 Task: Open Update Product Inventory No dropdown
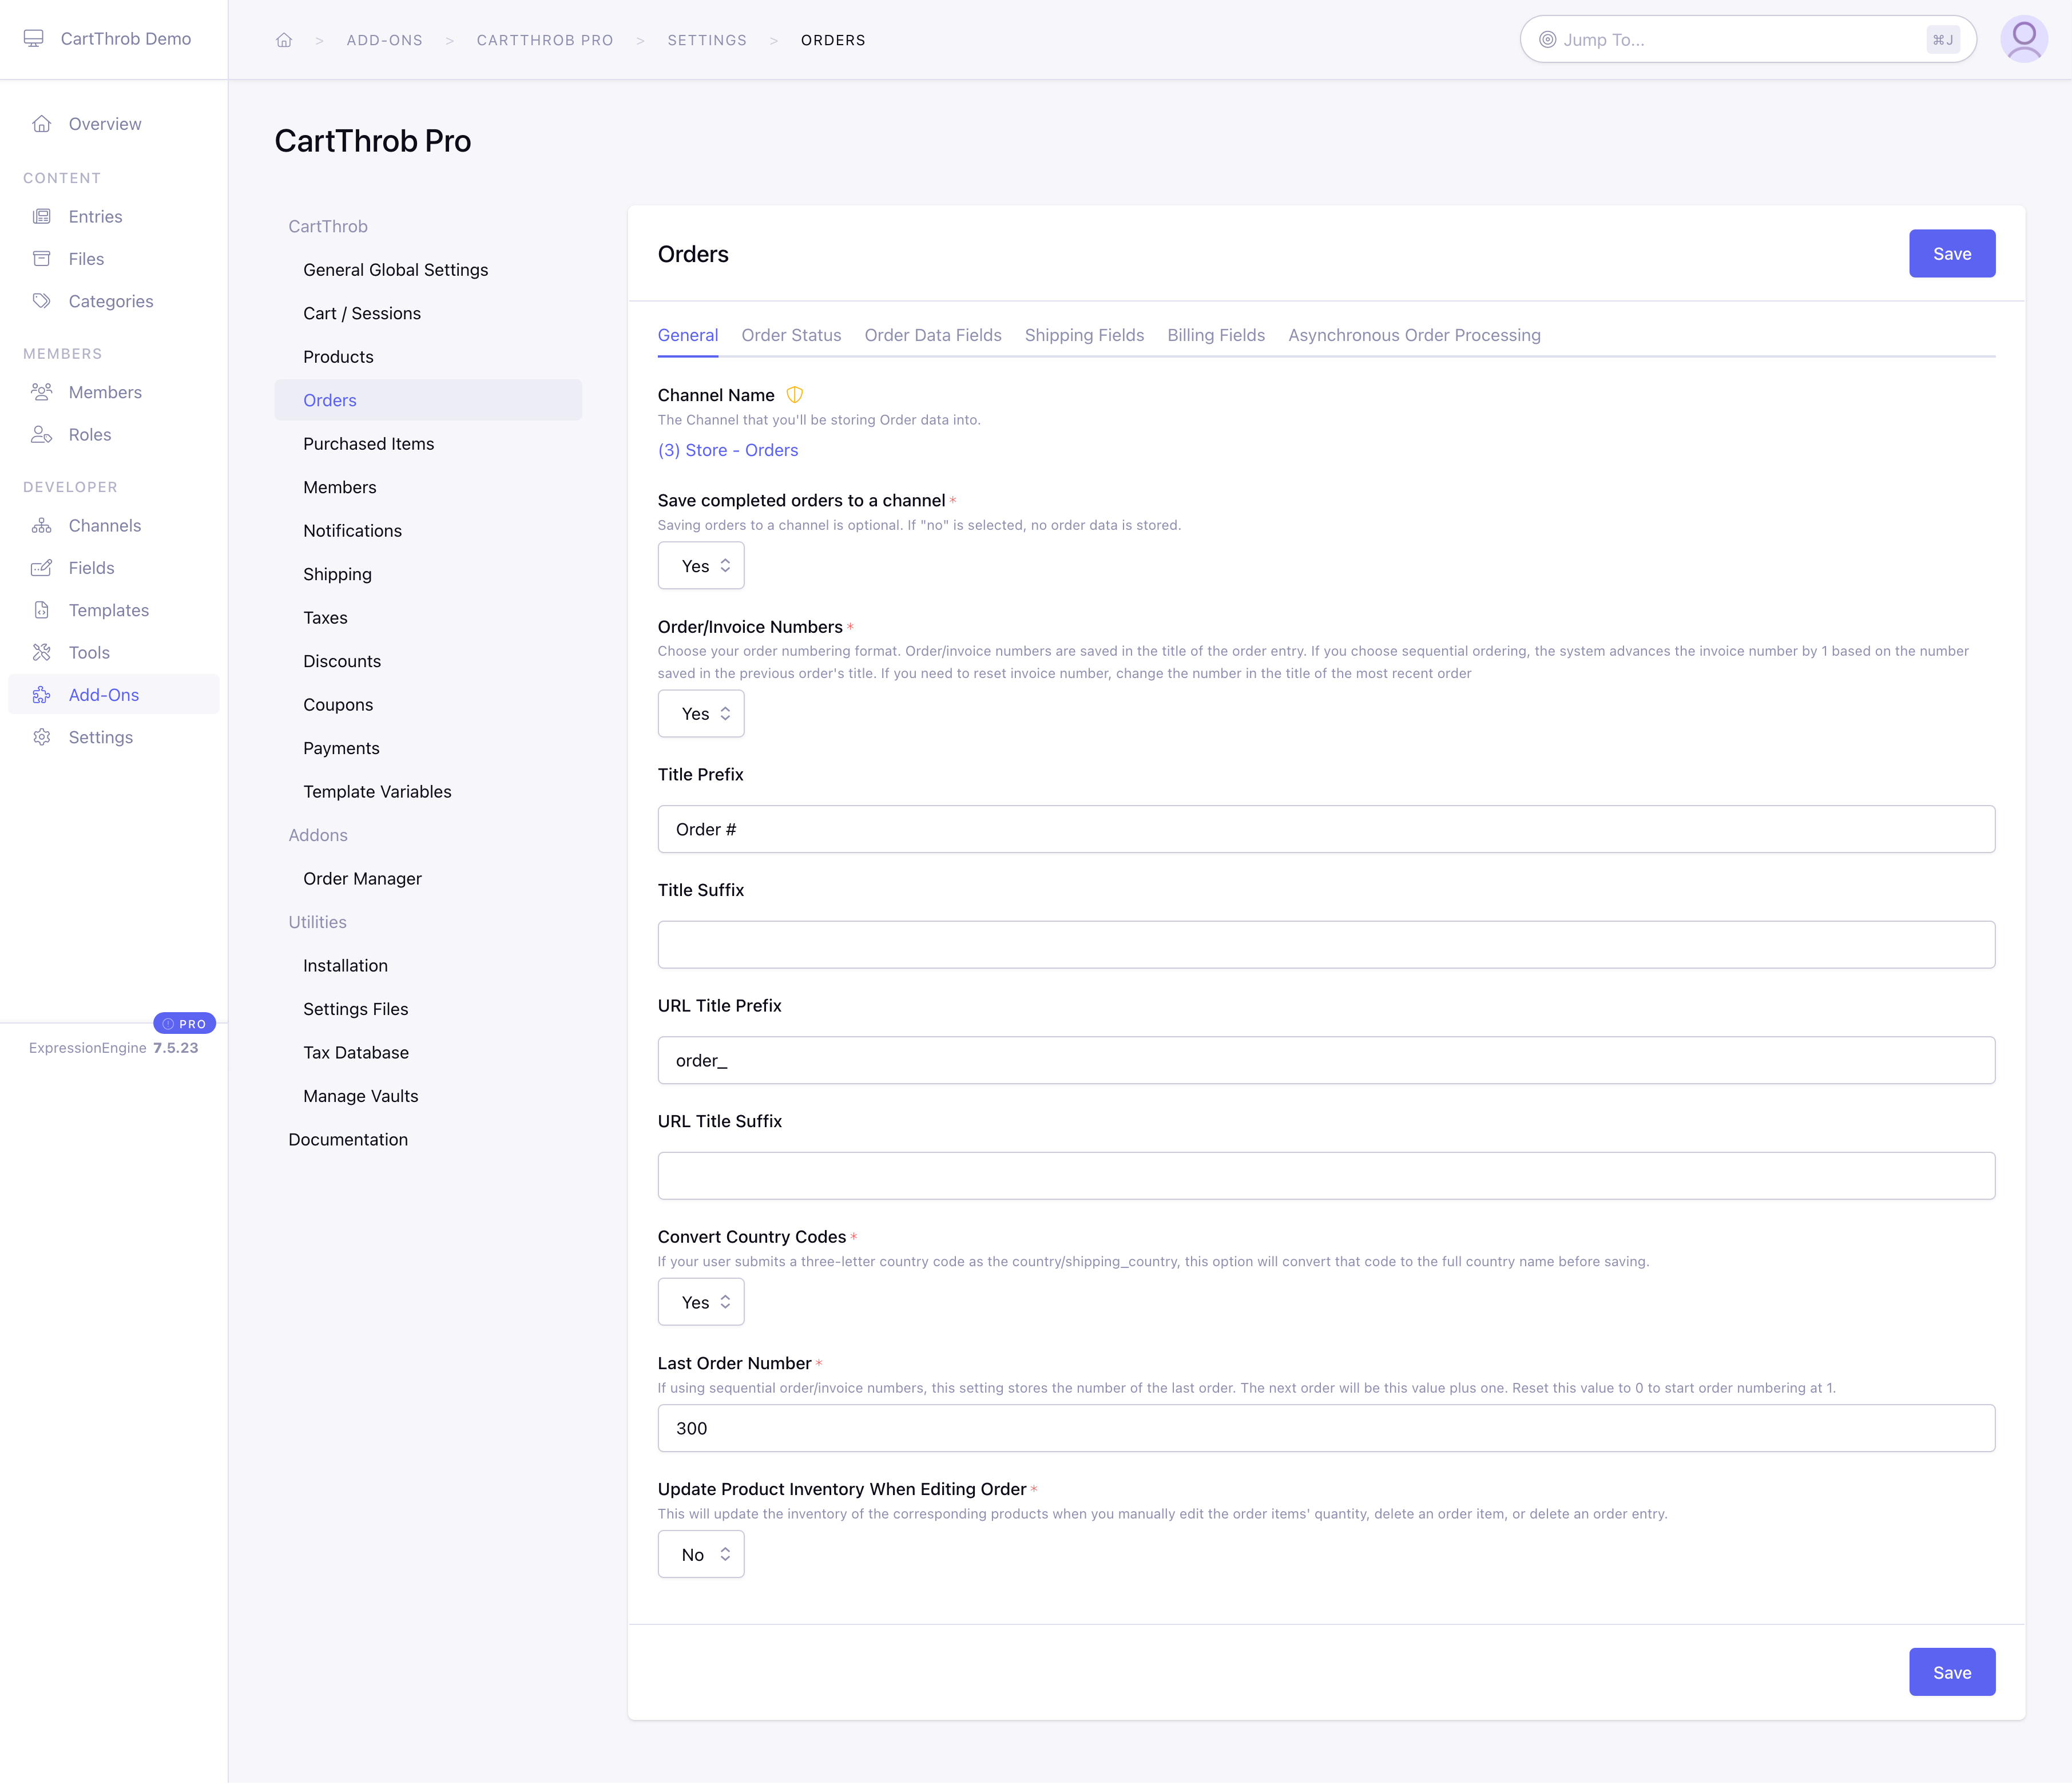[x=701, y=1554]
